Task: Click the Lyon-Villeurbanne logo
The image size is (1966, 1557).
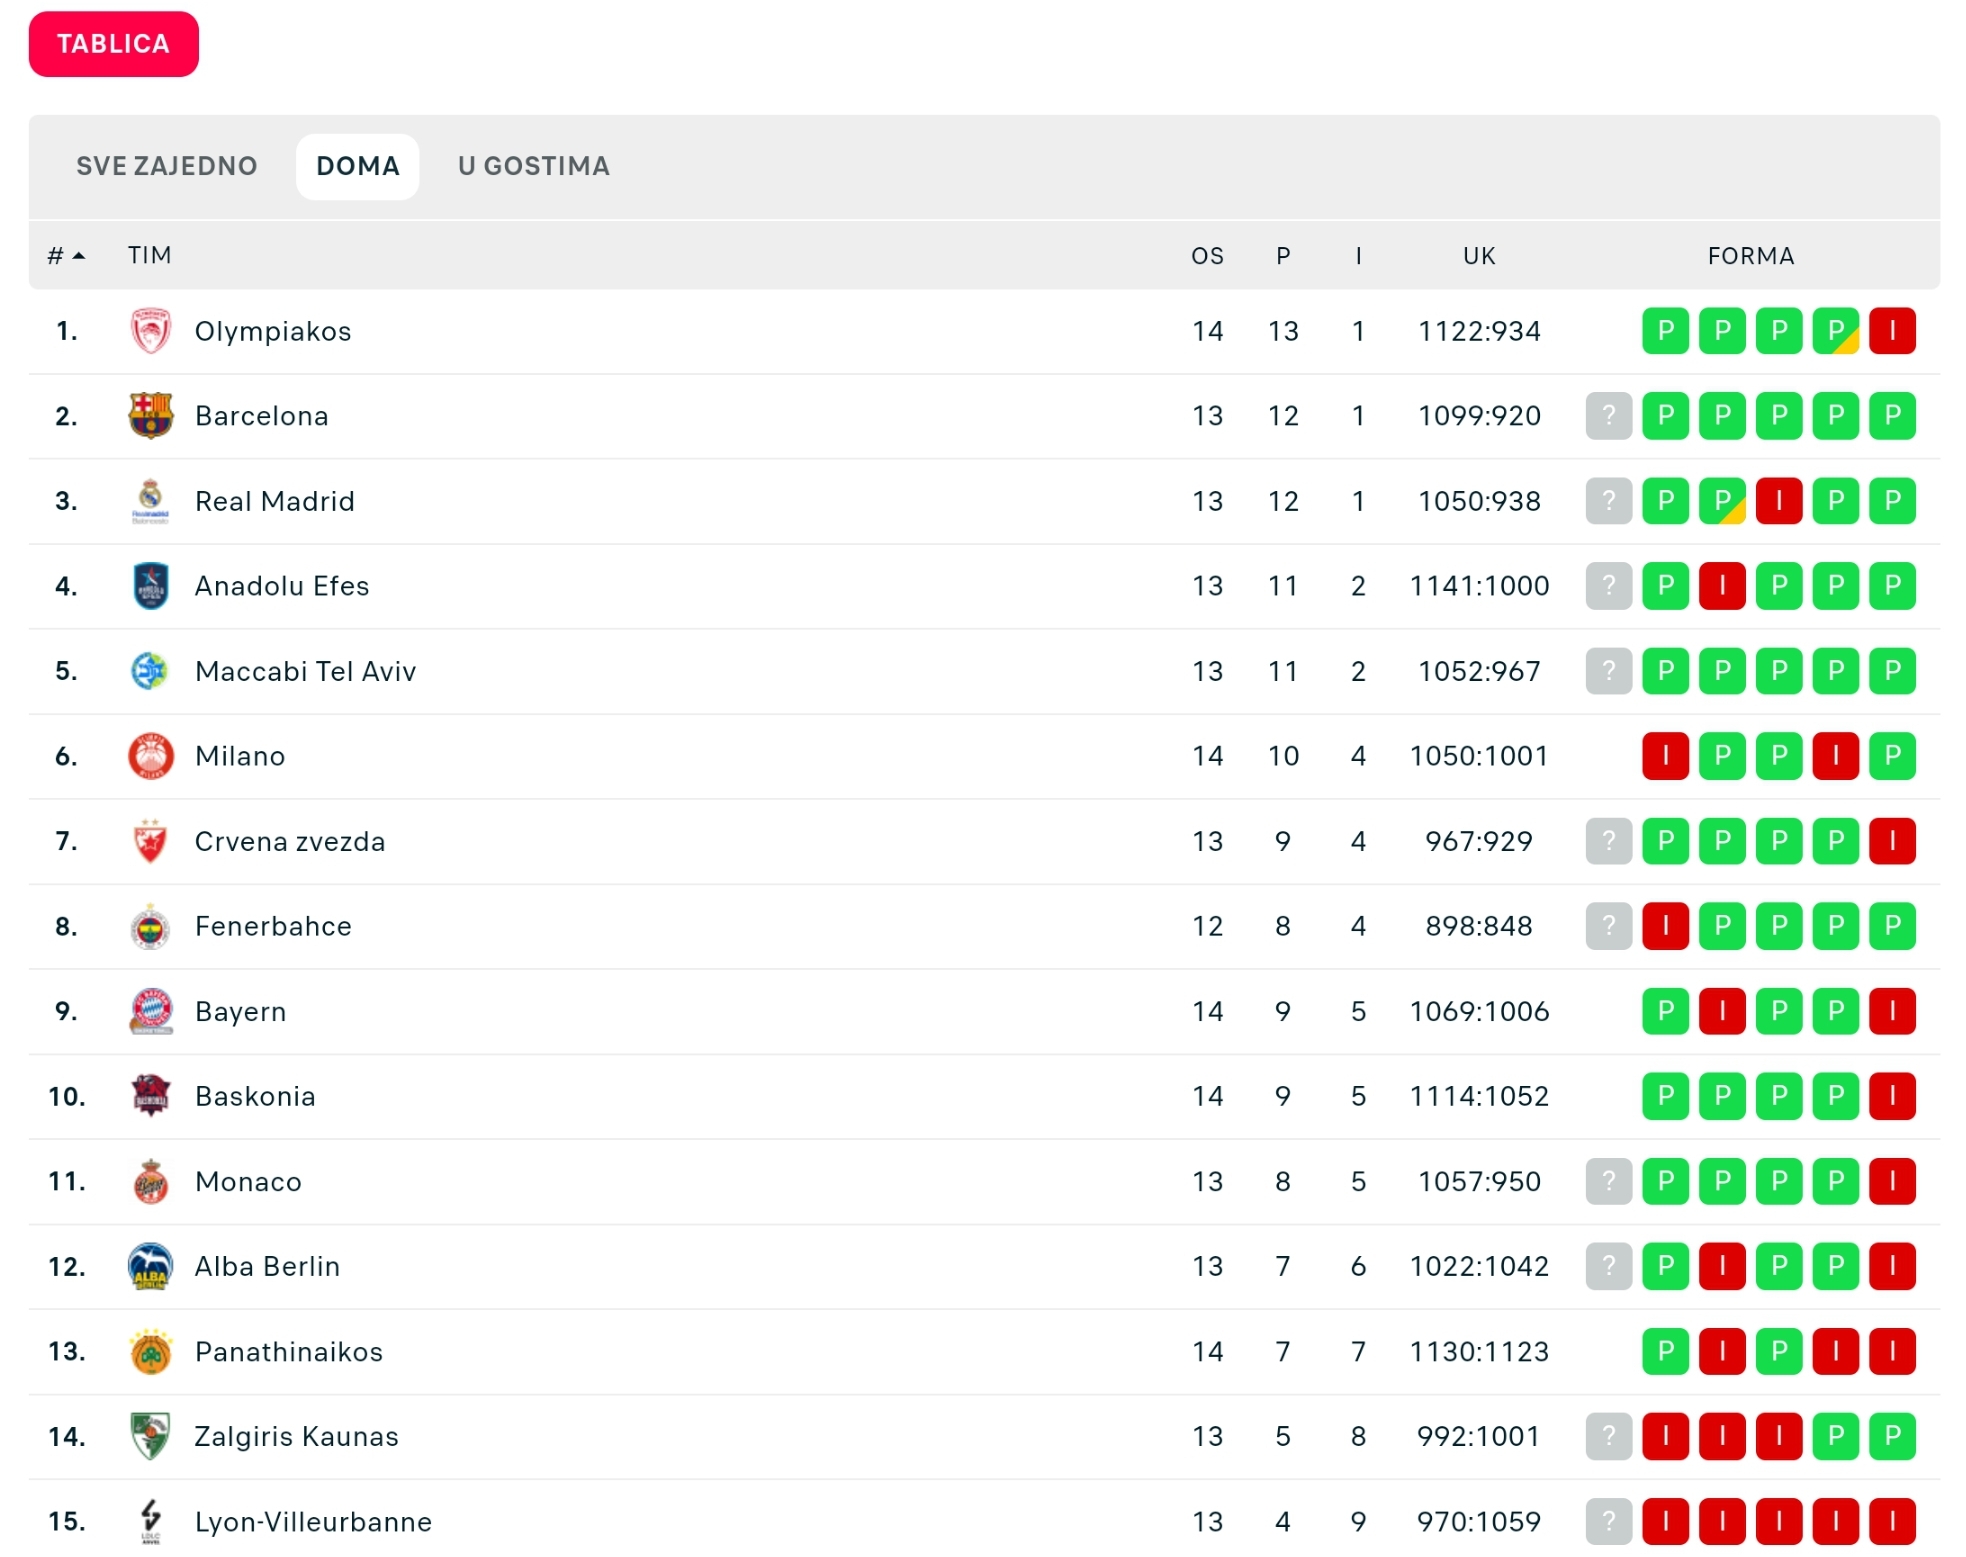Action: coord(151,1522)
